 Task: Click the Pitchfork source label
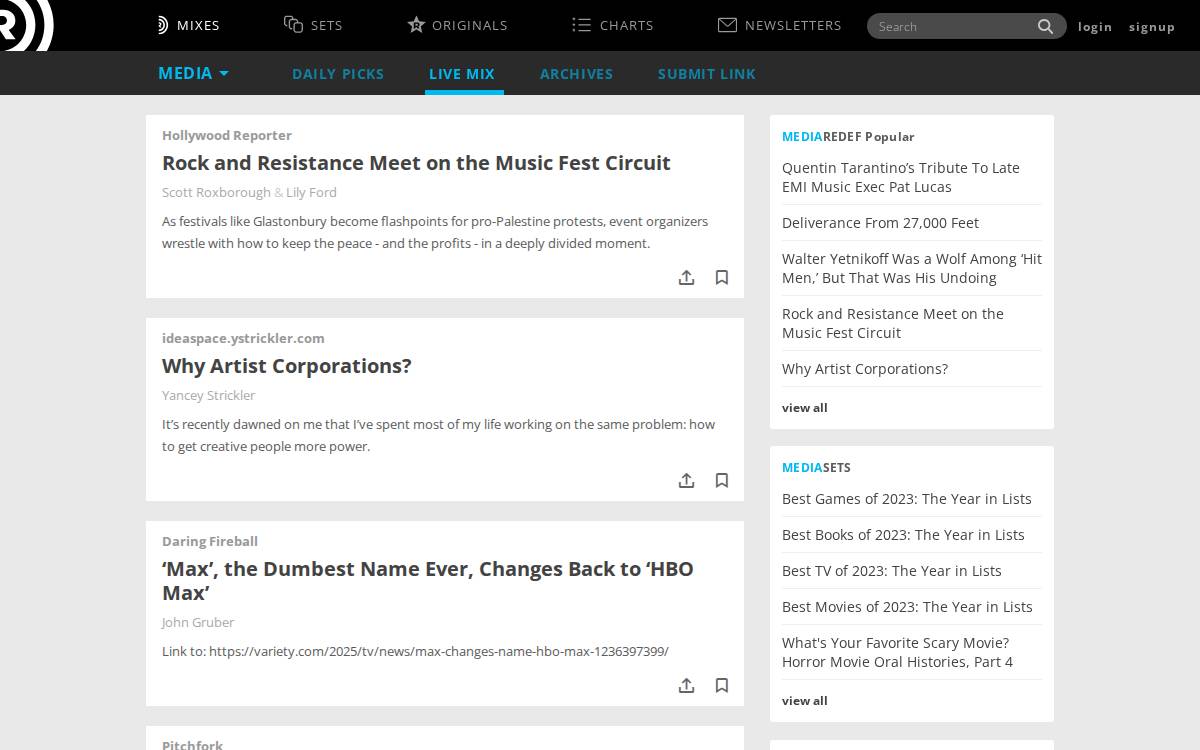tap(192, 744)
